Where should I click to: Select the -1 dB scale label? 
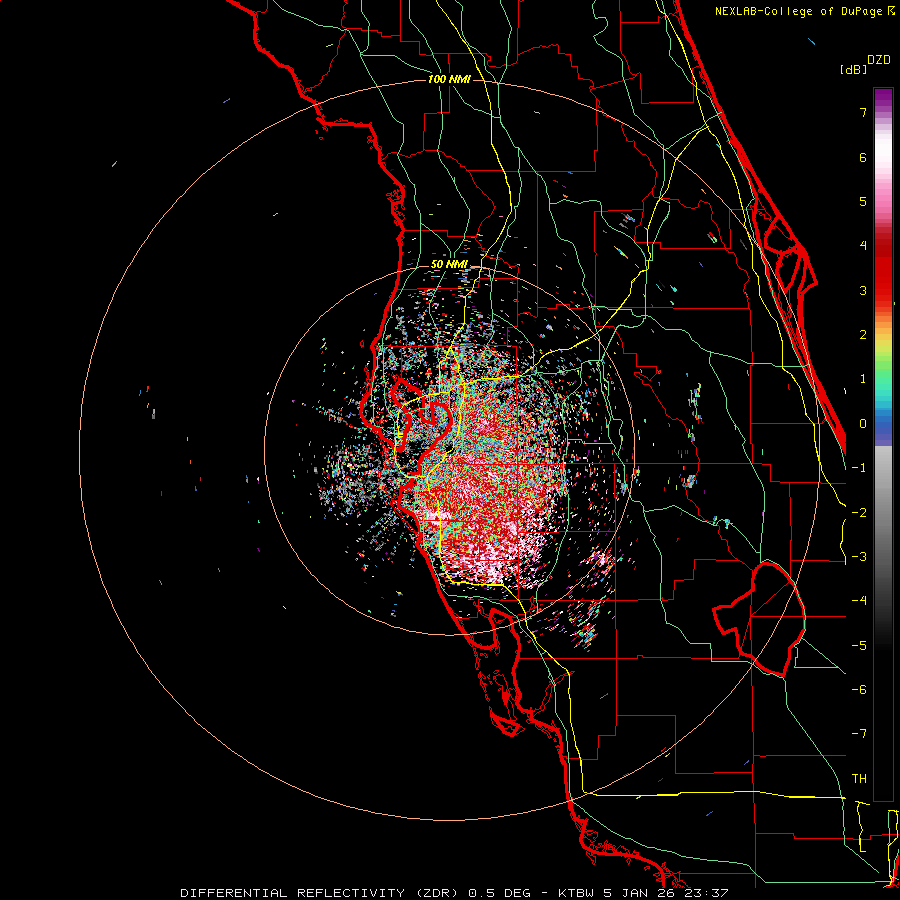[x=859, y=468]
